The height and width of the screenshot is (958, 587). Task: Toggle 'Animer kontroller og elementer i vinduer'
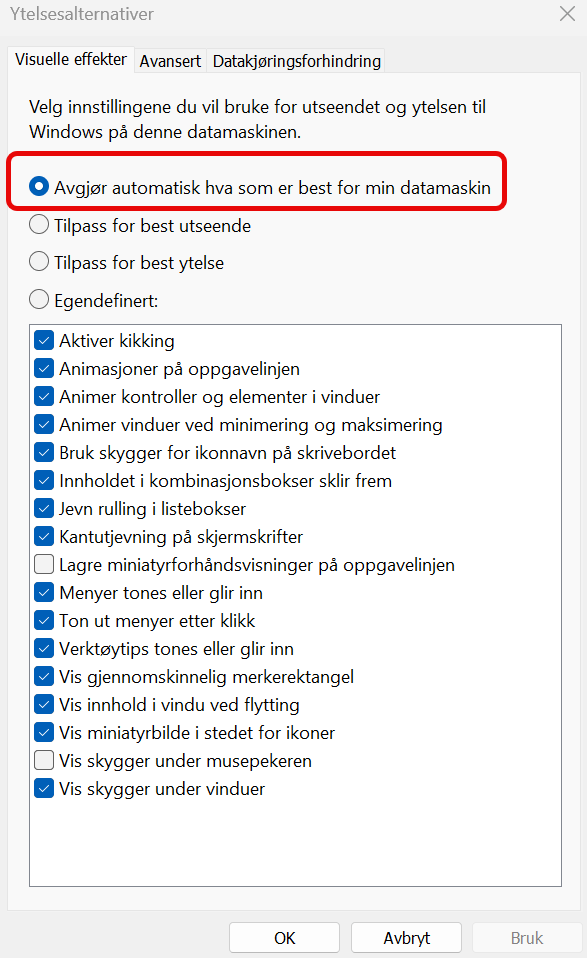click(x=44, y=396)
